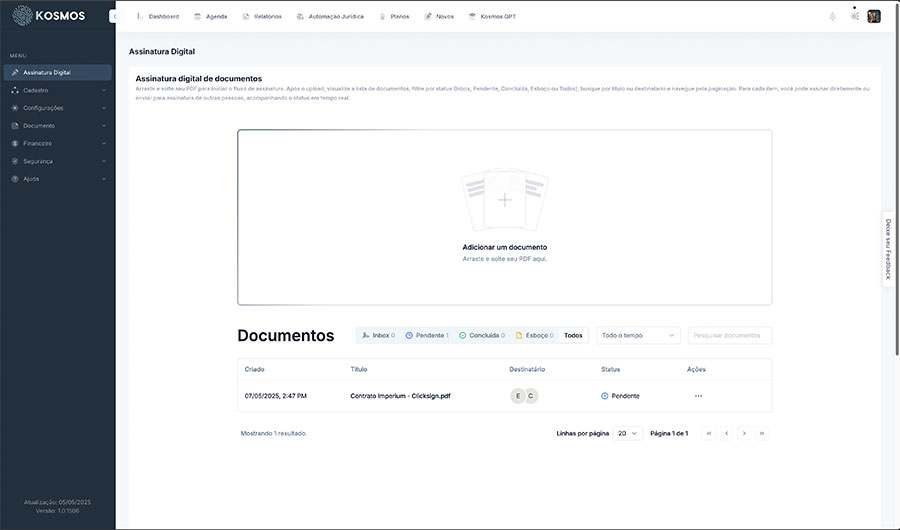Collapse the sidebar with the arrow button
This screenshot has width=900, height=530.
(x=113, y=17)
